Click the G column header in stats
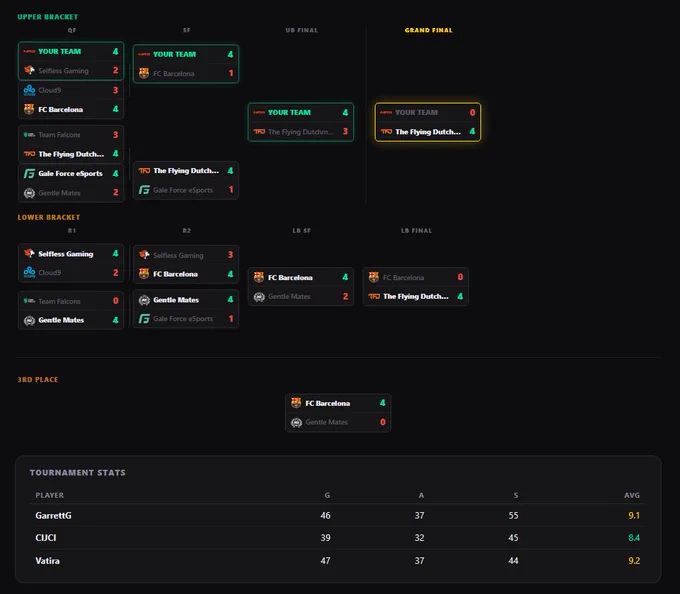Image resolution: width=680 pixels, height=594 pixels. coord(327,495)
